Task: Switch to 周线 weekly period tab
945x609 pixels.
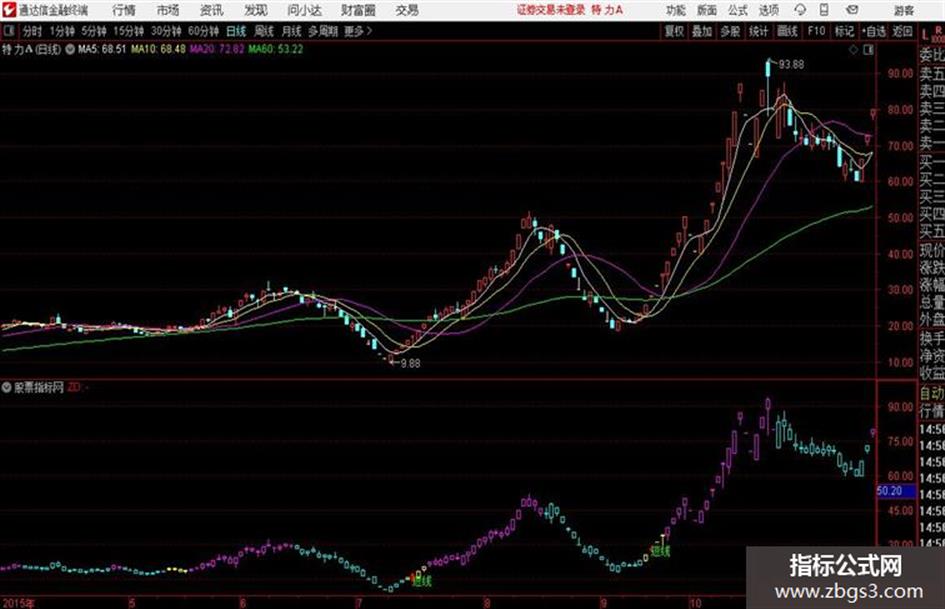Action: pos(264,31)
